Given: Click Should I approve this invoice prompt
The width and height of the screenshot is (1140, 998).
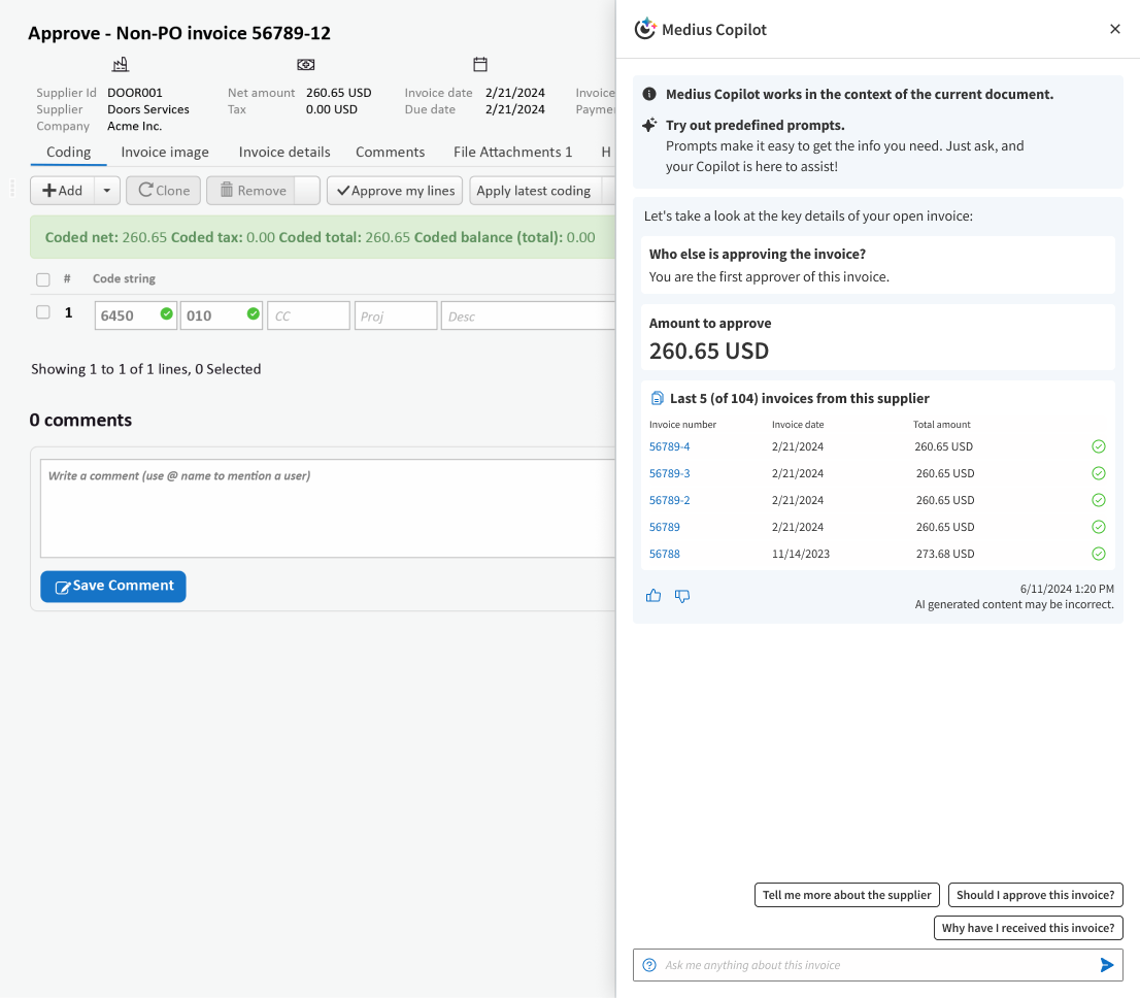Looking at the screenshot, I should point(1035,895).
